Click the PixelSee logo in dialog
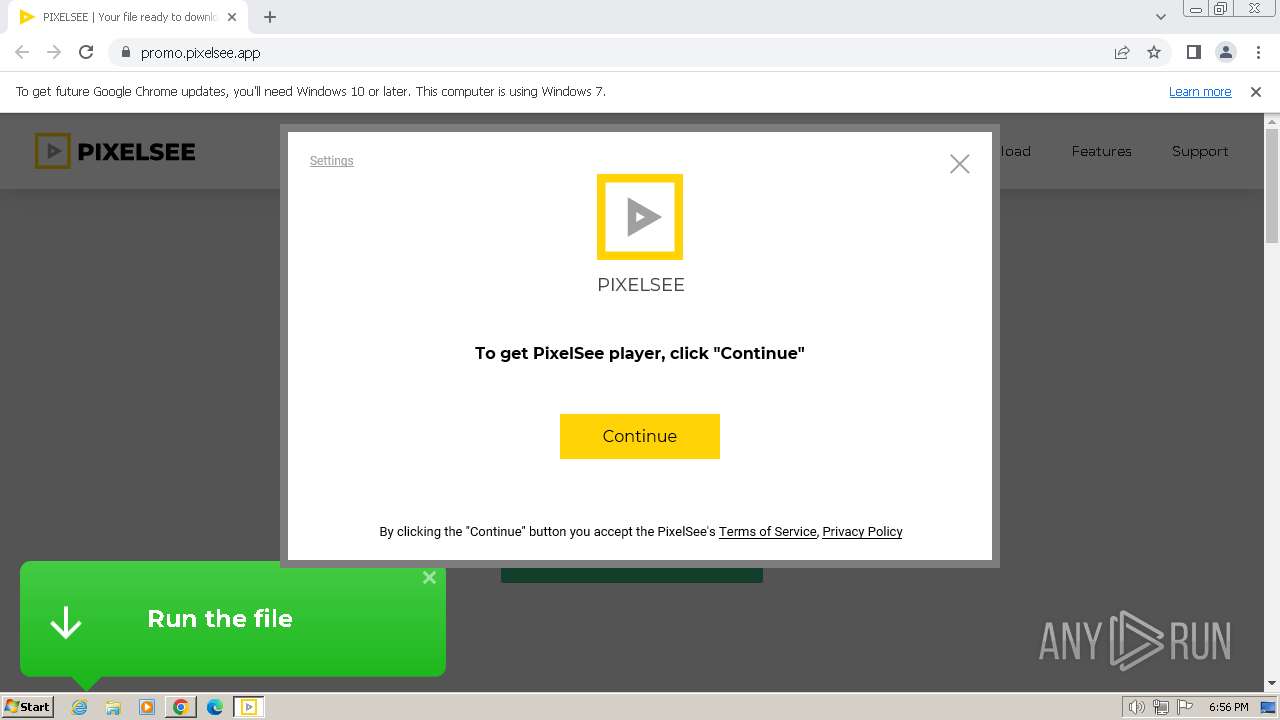Viewport: 1280px width, 720px height. coord(640,217)
